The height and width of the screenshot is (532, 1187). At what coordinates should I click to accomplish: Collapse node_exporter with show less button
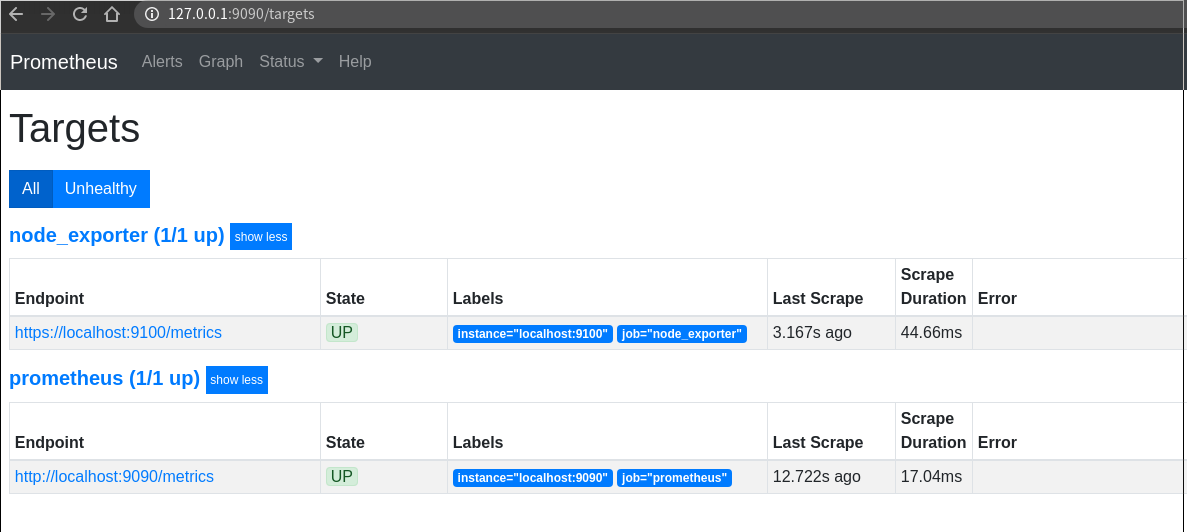(261, 237)
